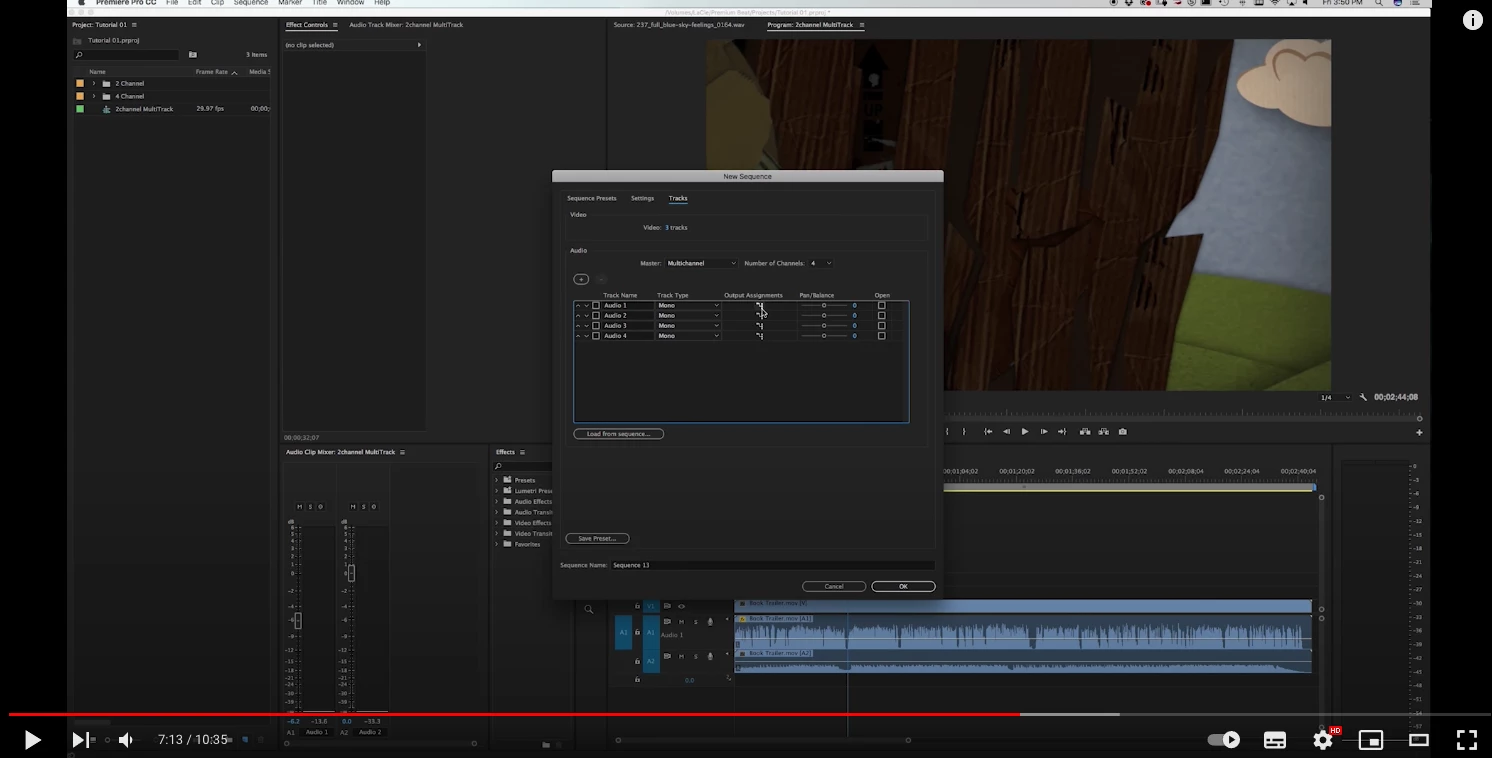Switch to Sequence Presets tab
The width and height of the screenshot is (1492, 758).
pyautogui.click(x=592, y=198)
